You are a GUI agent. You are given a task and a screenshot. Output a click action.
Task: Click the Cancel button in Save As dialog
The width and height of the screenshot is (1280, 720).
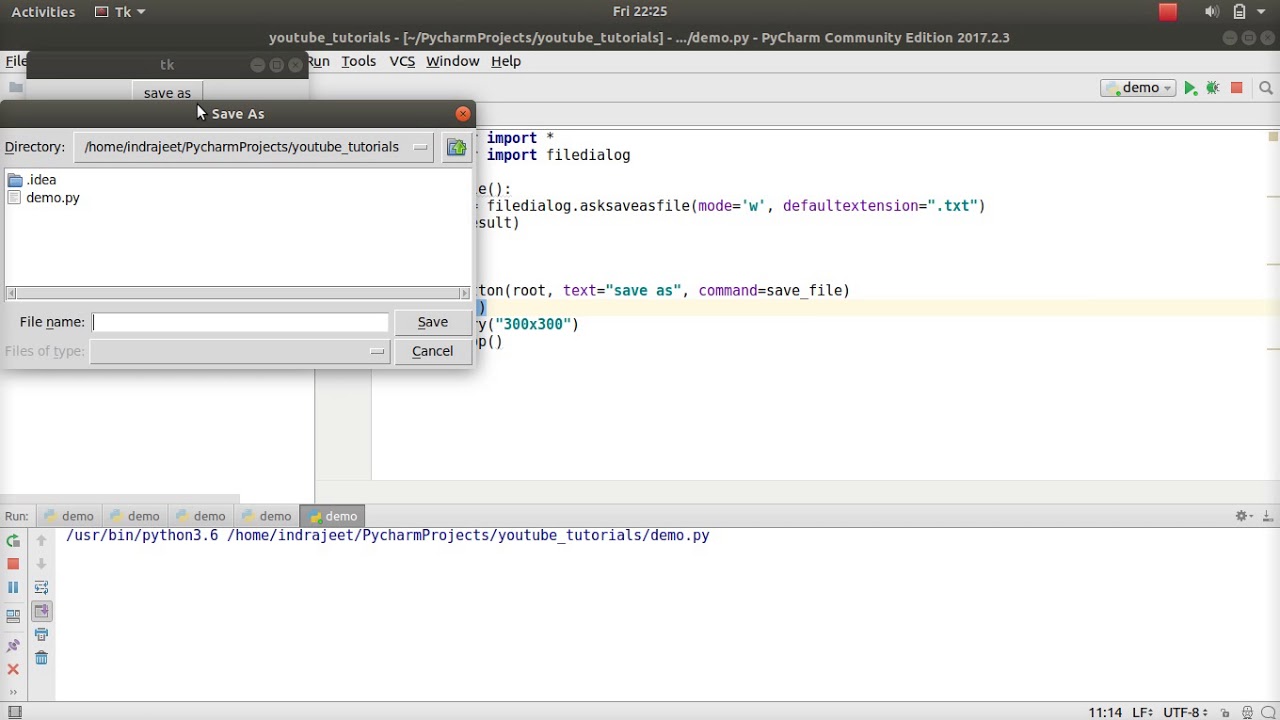tap(433, 351)
